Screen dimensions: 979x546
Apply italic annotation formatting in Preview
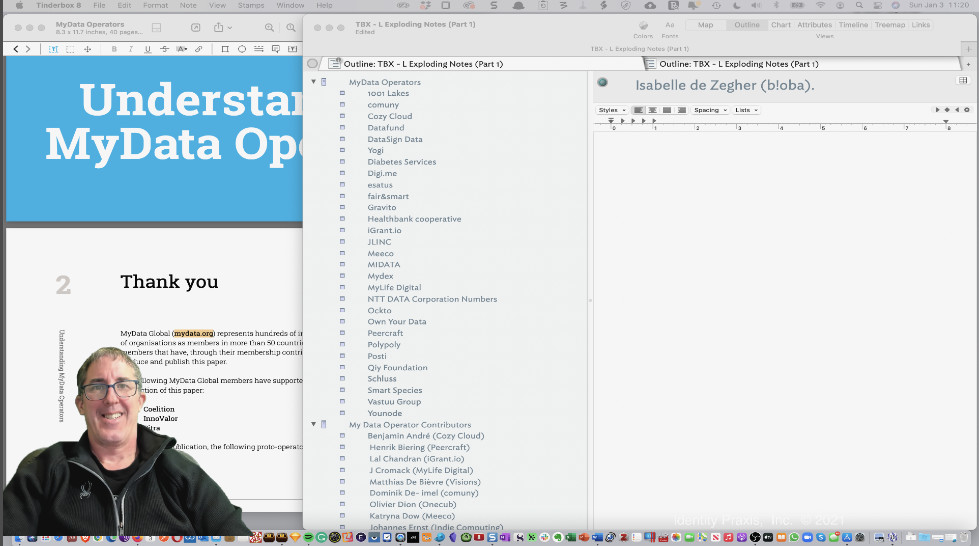tap(130, 49)
